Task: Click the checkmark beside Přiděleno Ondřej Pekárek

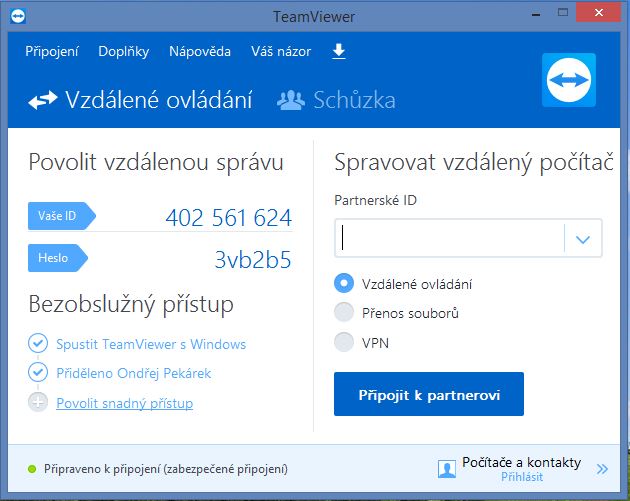Action: coord(38,372)
